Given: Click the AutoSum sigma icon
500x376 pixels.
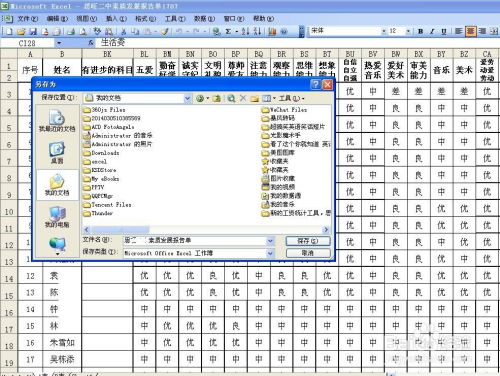Looking at the screenshot, I should (228, 31).
